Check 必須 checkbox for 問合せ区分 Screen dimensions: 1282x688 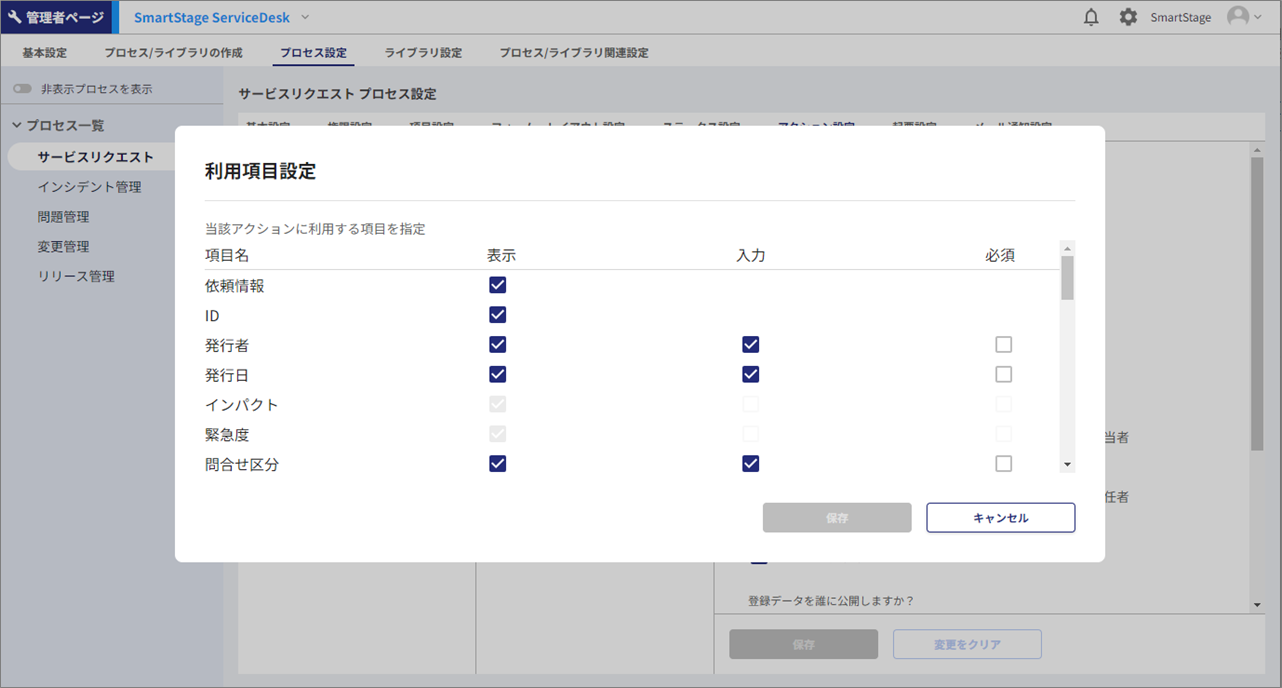(x=1004, y=464)
